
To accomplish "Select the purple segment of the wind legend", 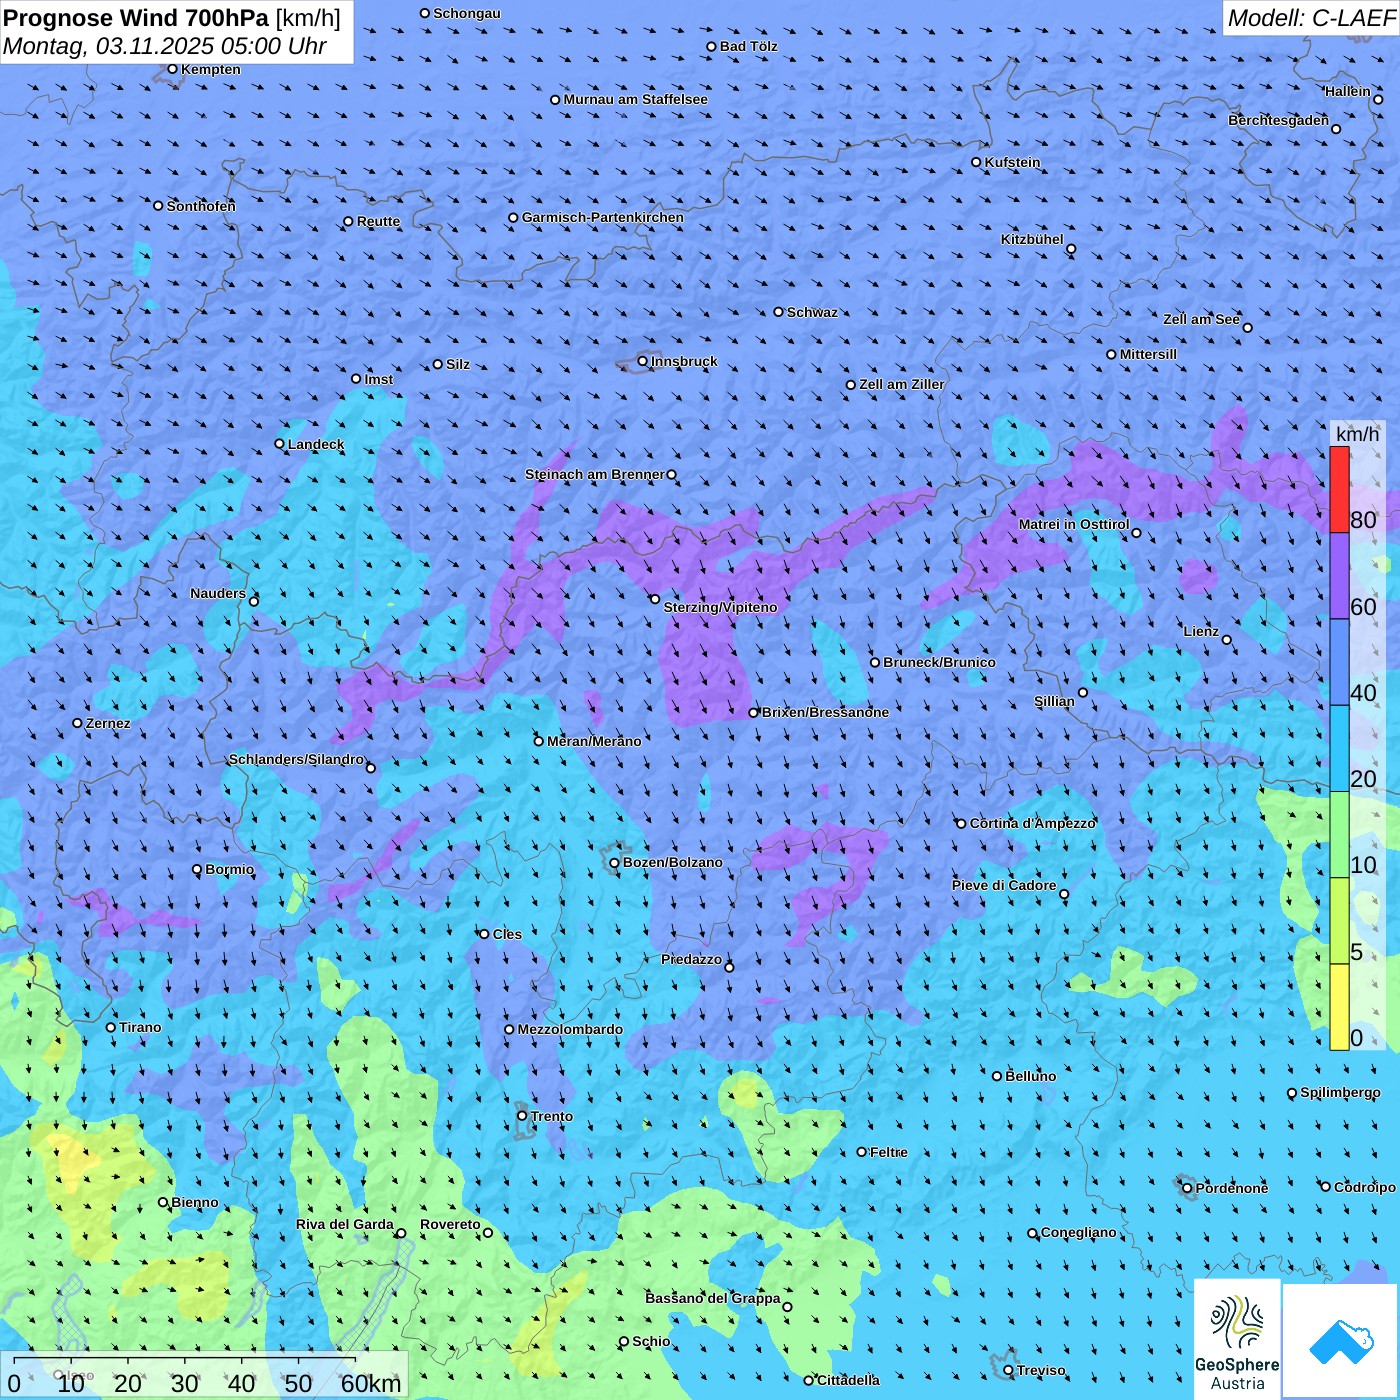I will (x=1339, y=576).
